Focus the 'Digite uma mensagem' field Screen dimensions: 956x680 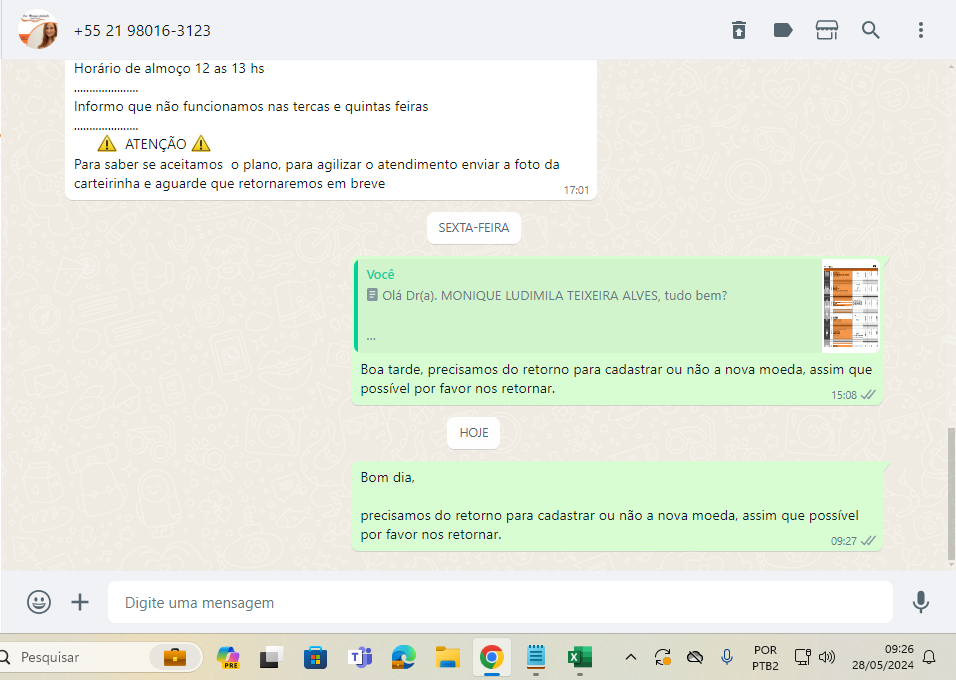pos(500,602)
